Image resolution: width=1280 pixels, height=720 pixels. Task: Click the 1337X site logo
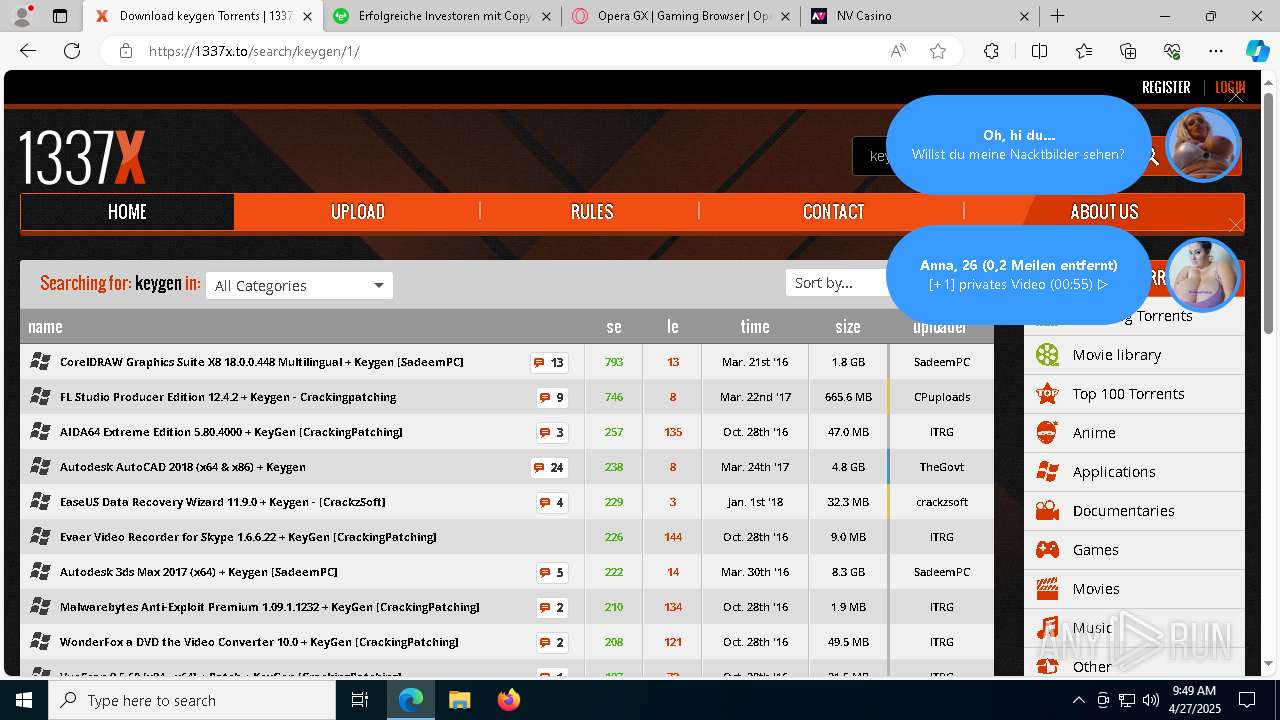[x=83, y=157]
